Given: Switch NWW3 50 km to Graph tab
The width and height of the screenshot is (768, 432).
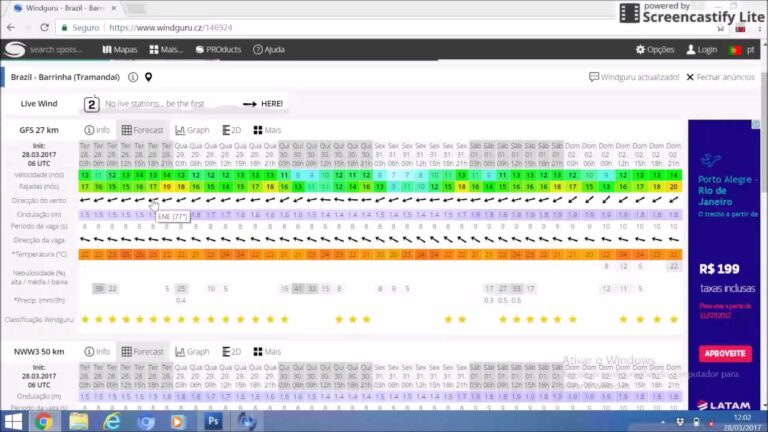Looking at the screenshot, I should (192, 352).
